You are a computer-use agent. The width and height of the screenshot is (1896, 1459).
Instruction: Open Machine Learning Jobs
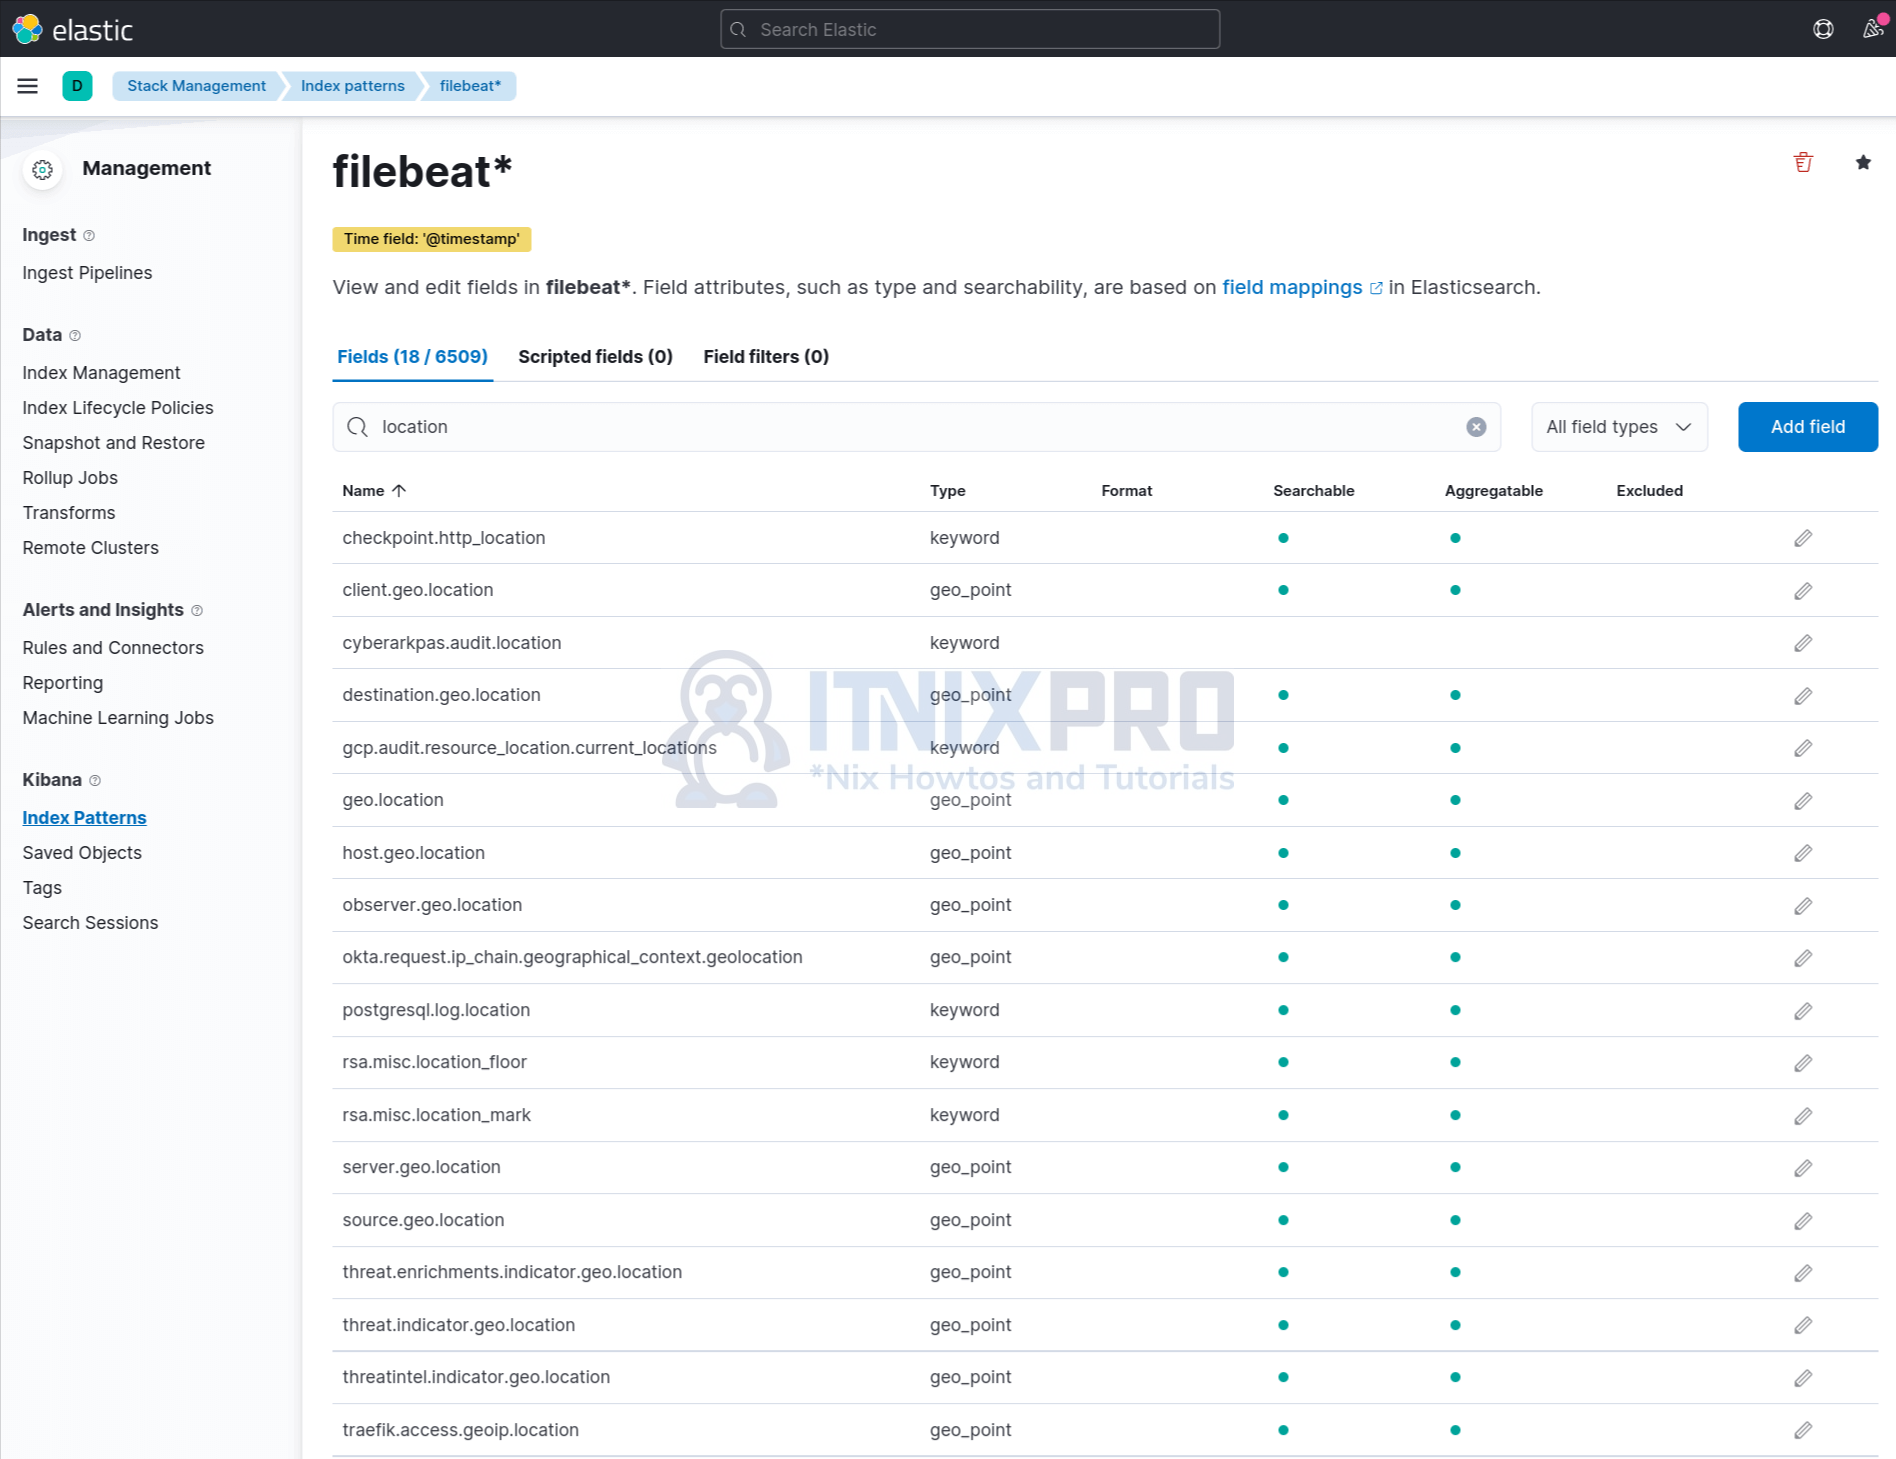point(118,718)
